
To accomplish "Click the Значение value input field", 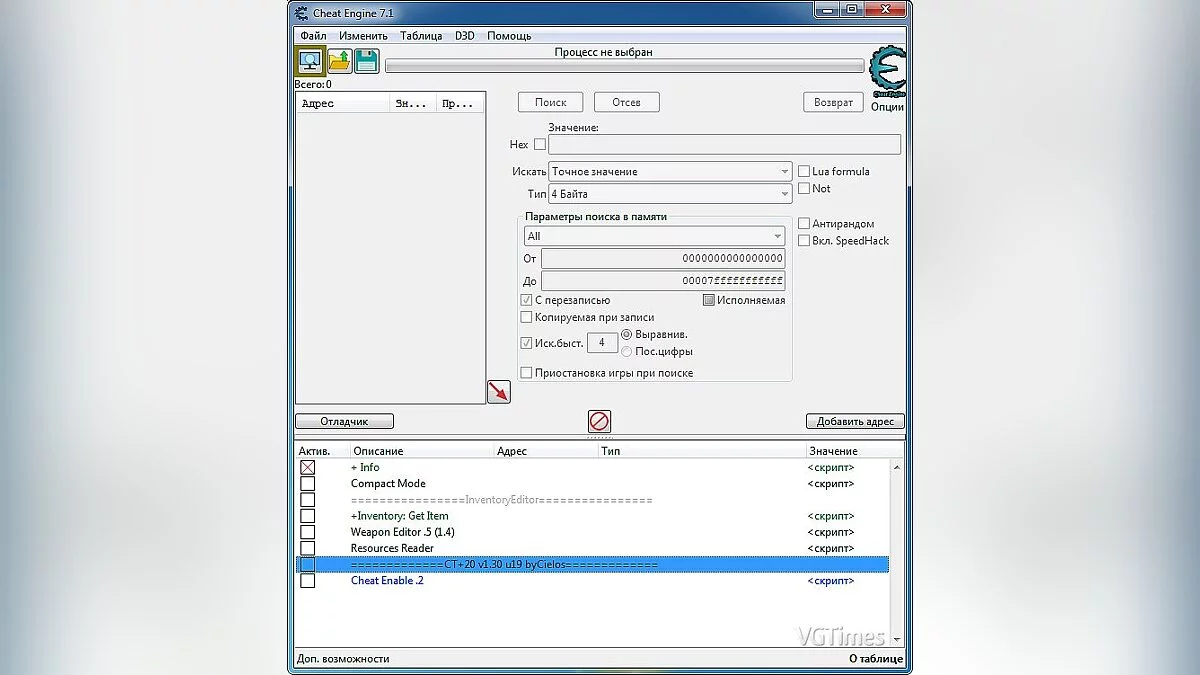I will click(724, 145).
